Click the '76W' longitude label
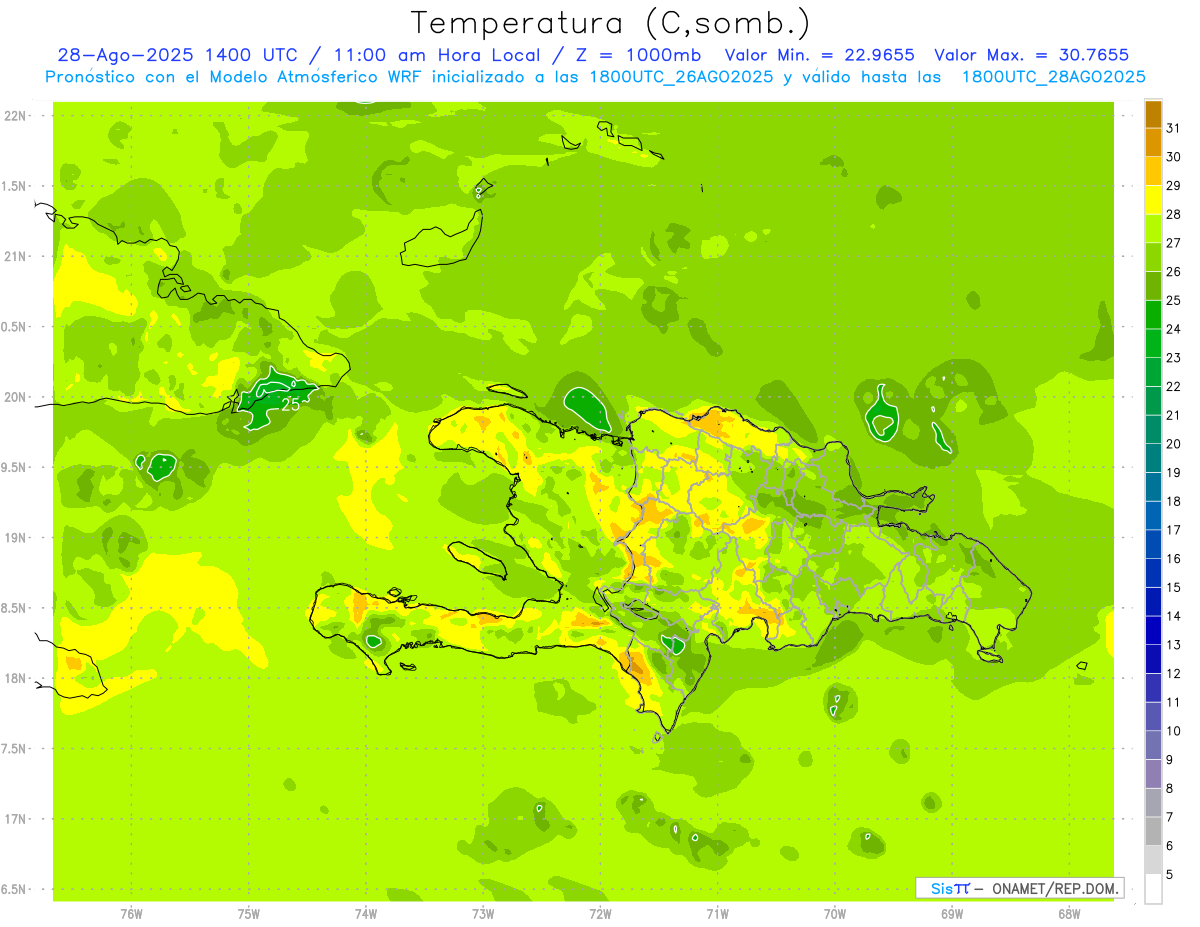Image resolution: width=1200 pixels, height=927 pixels. [131, 914]
